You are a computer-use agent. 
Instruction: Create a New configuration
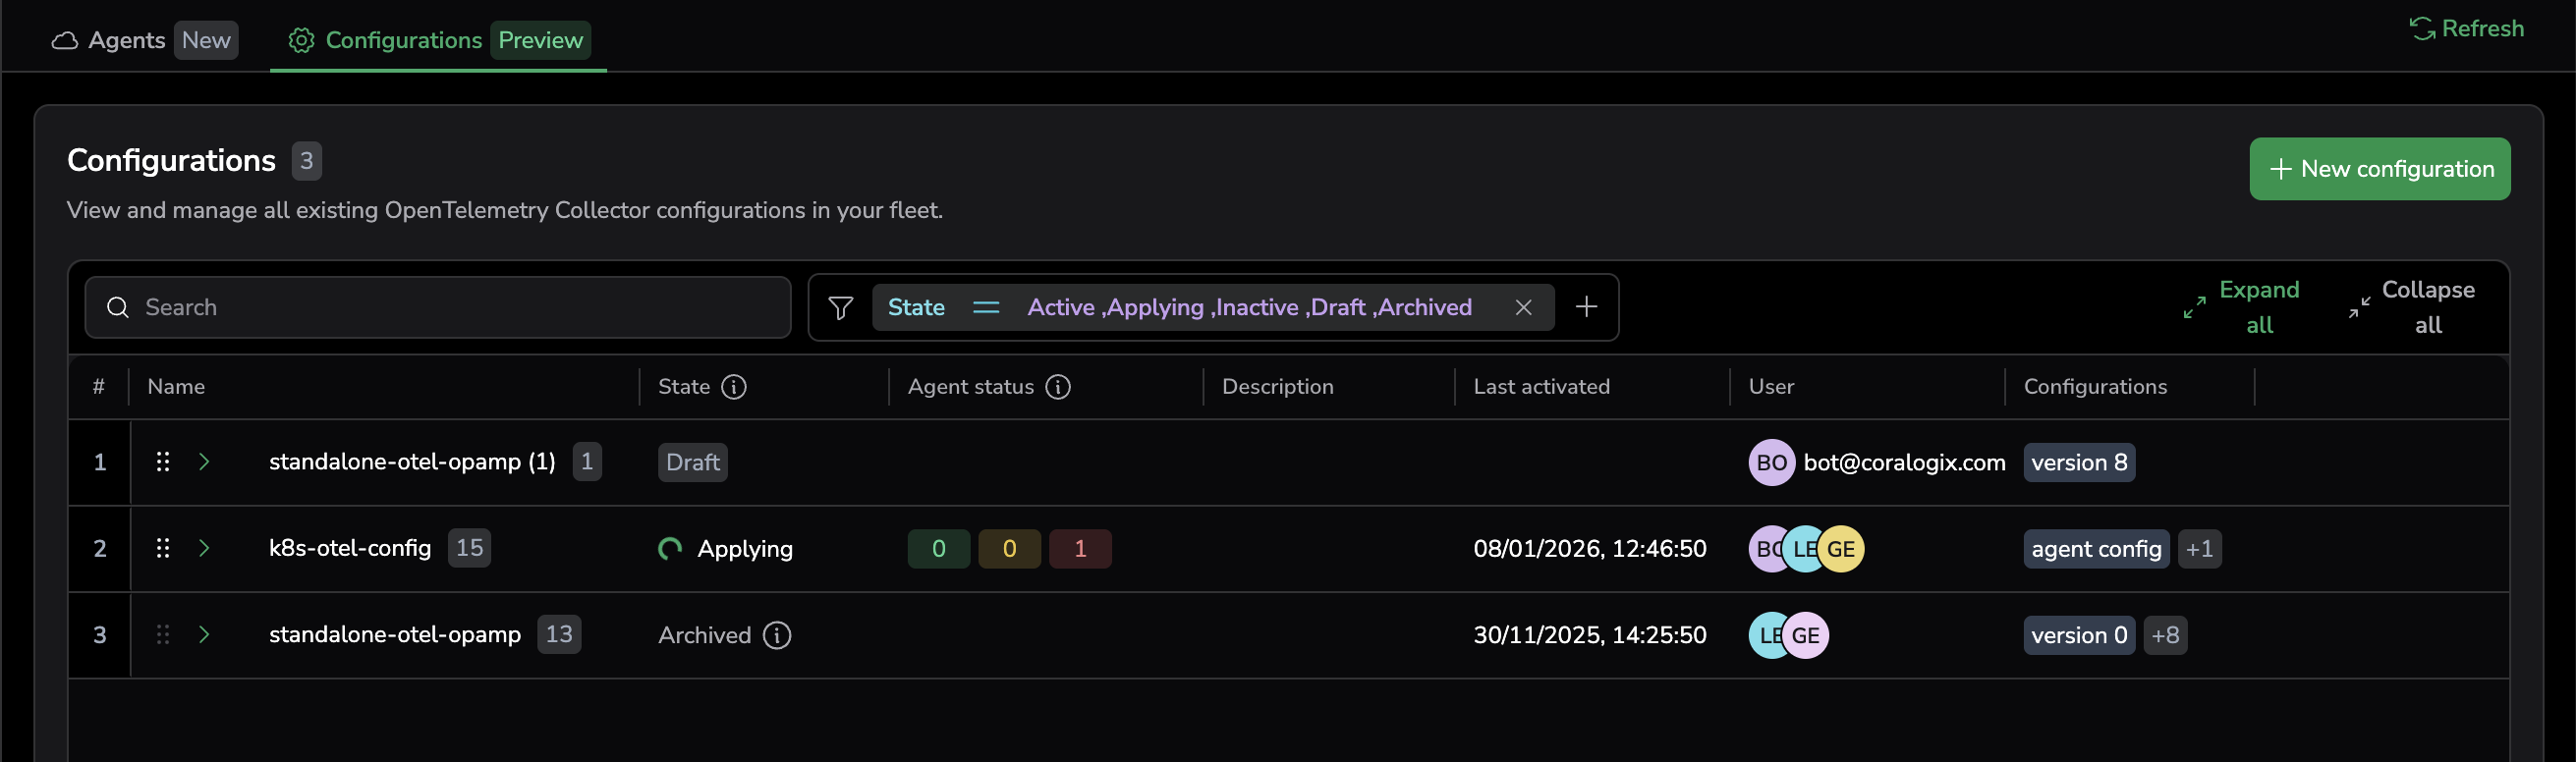(2379, 169)
